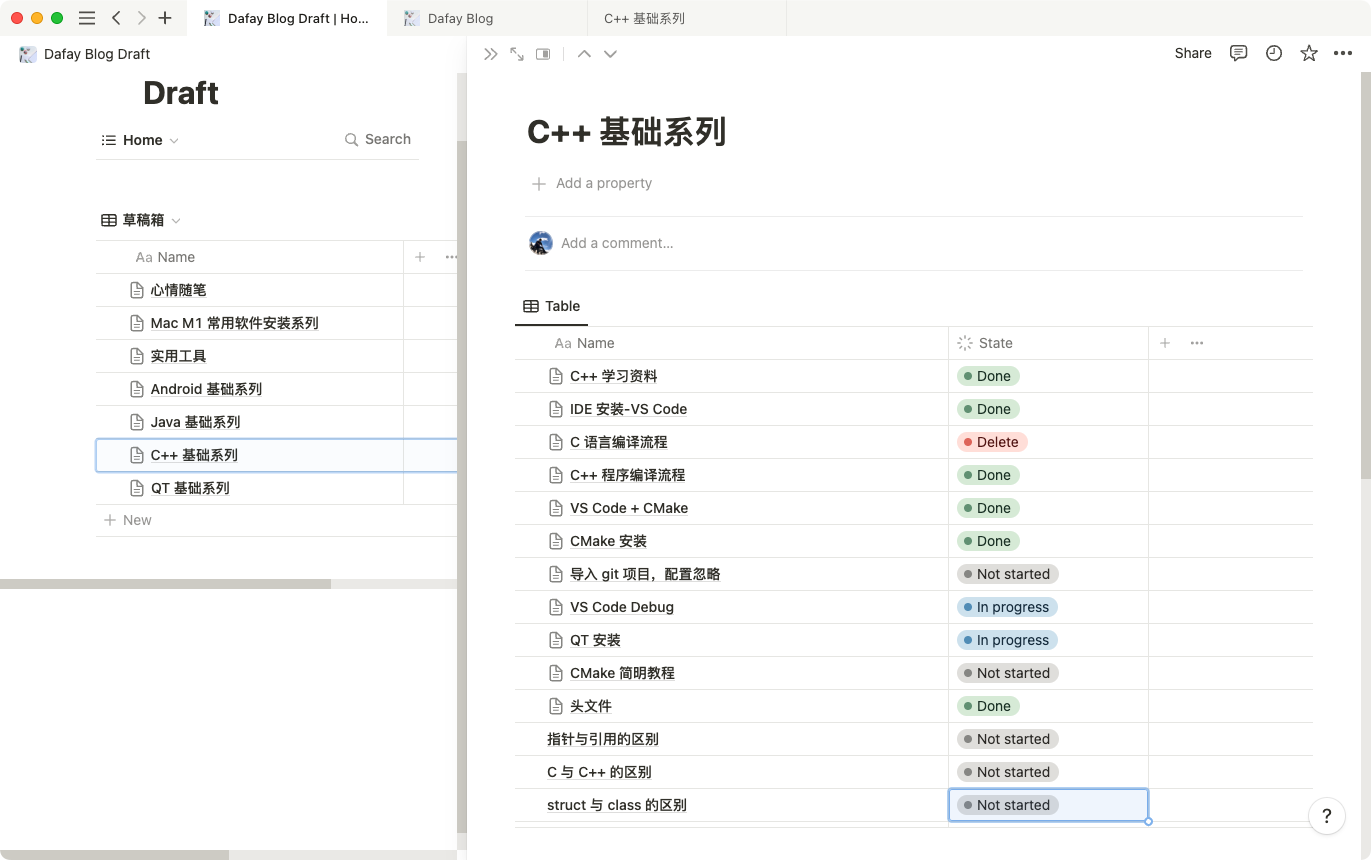Go to previous page with up chevron
The image size is (1371, 860).
[584, 54]
